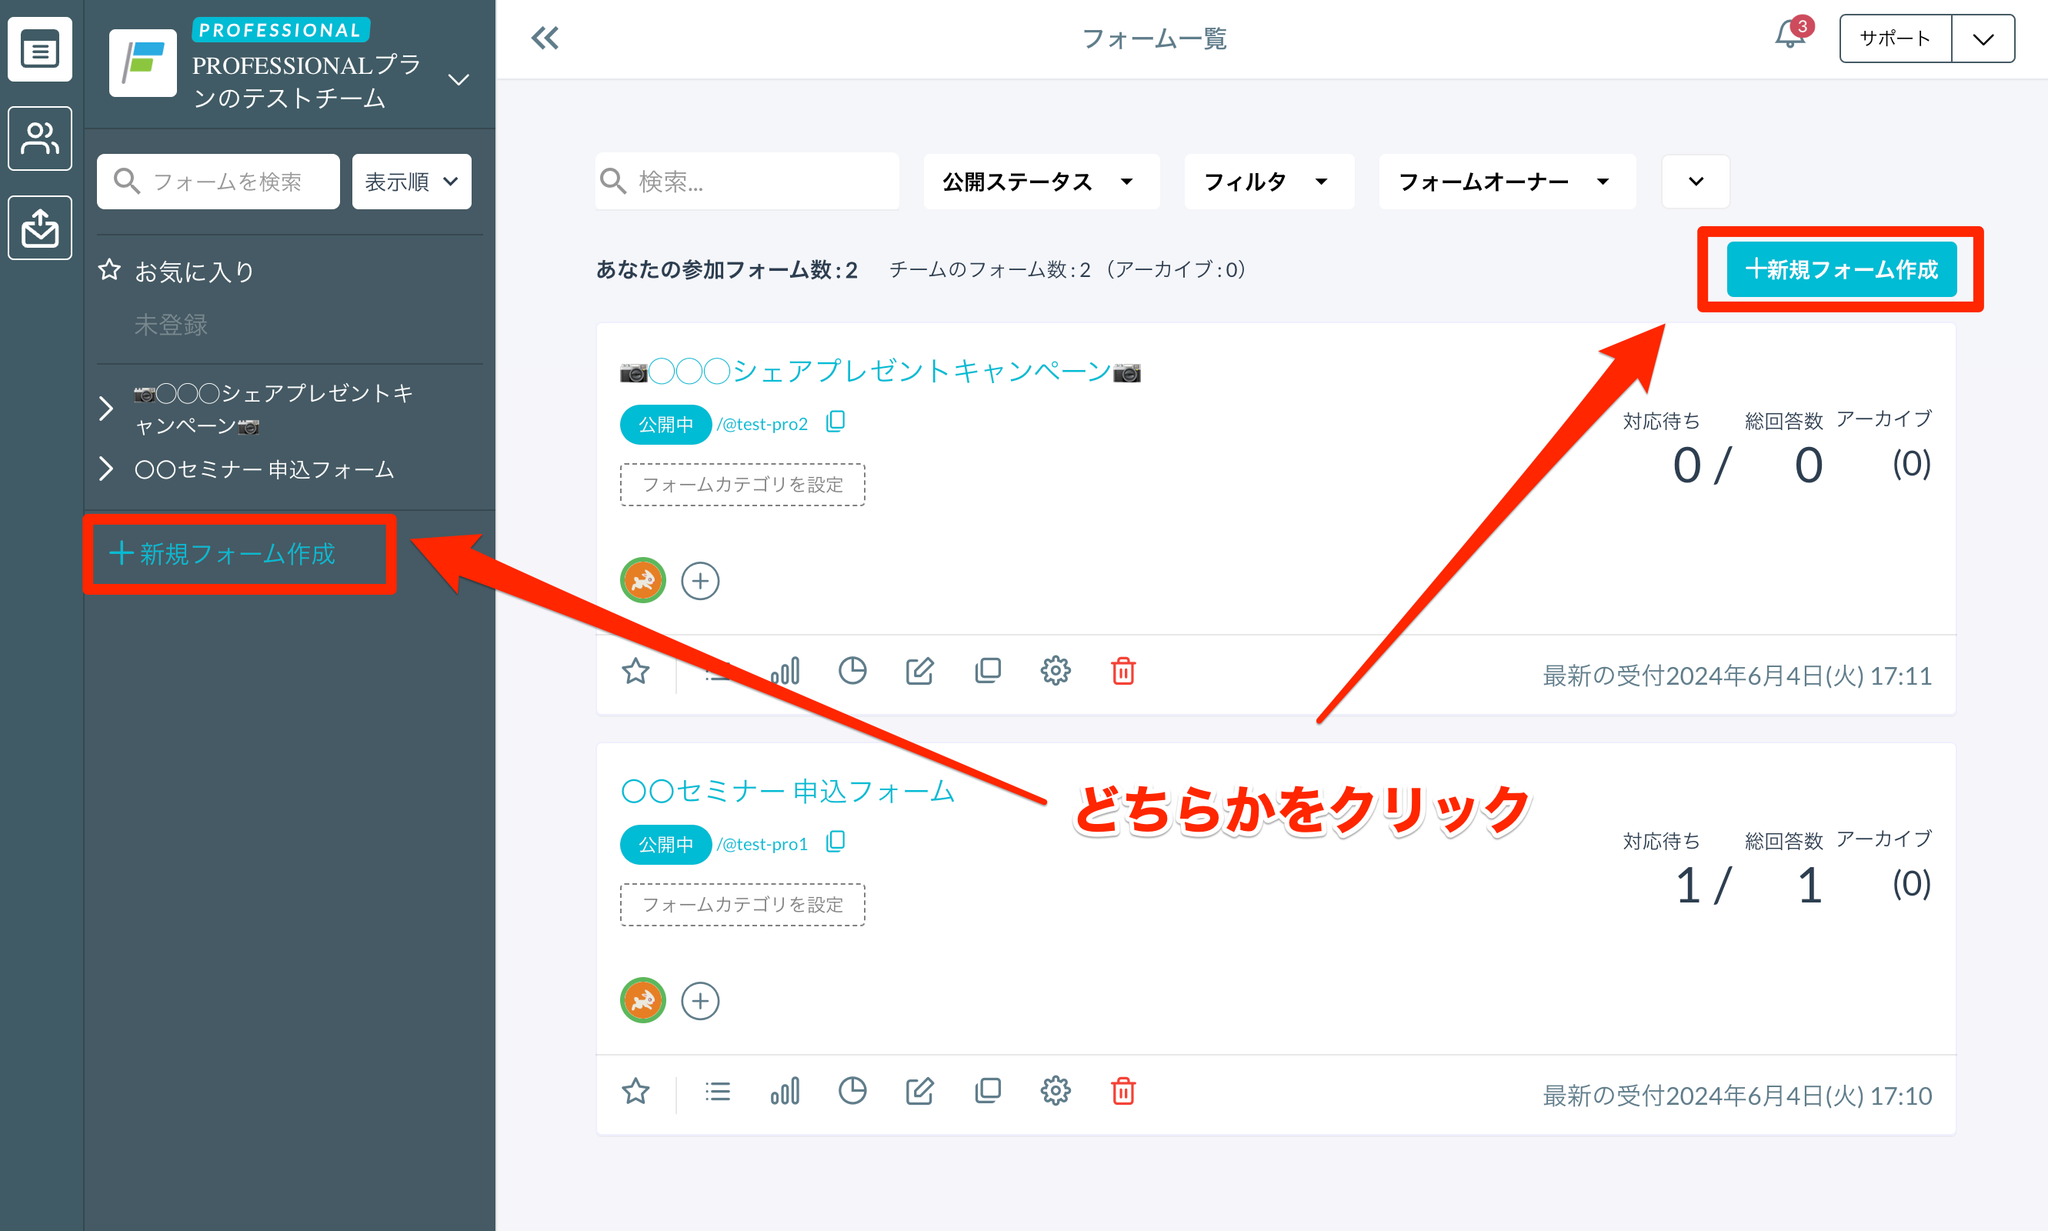Add a member with the plus circle on the campaign form
The width and height of the screenshot is (2048, 1231).
[700, 581]
